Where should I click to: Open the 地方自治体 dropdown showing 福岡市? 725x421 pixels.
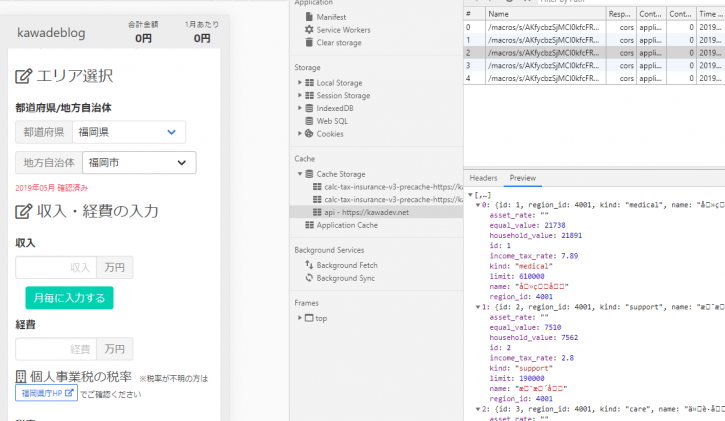click(x=139, y=163)
